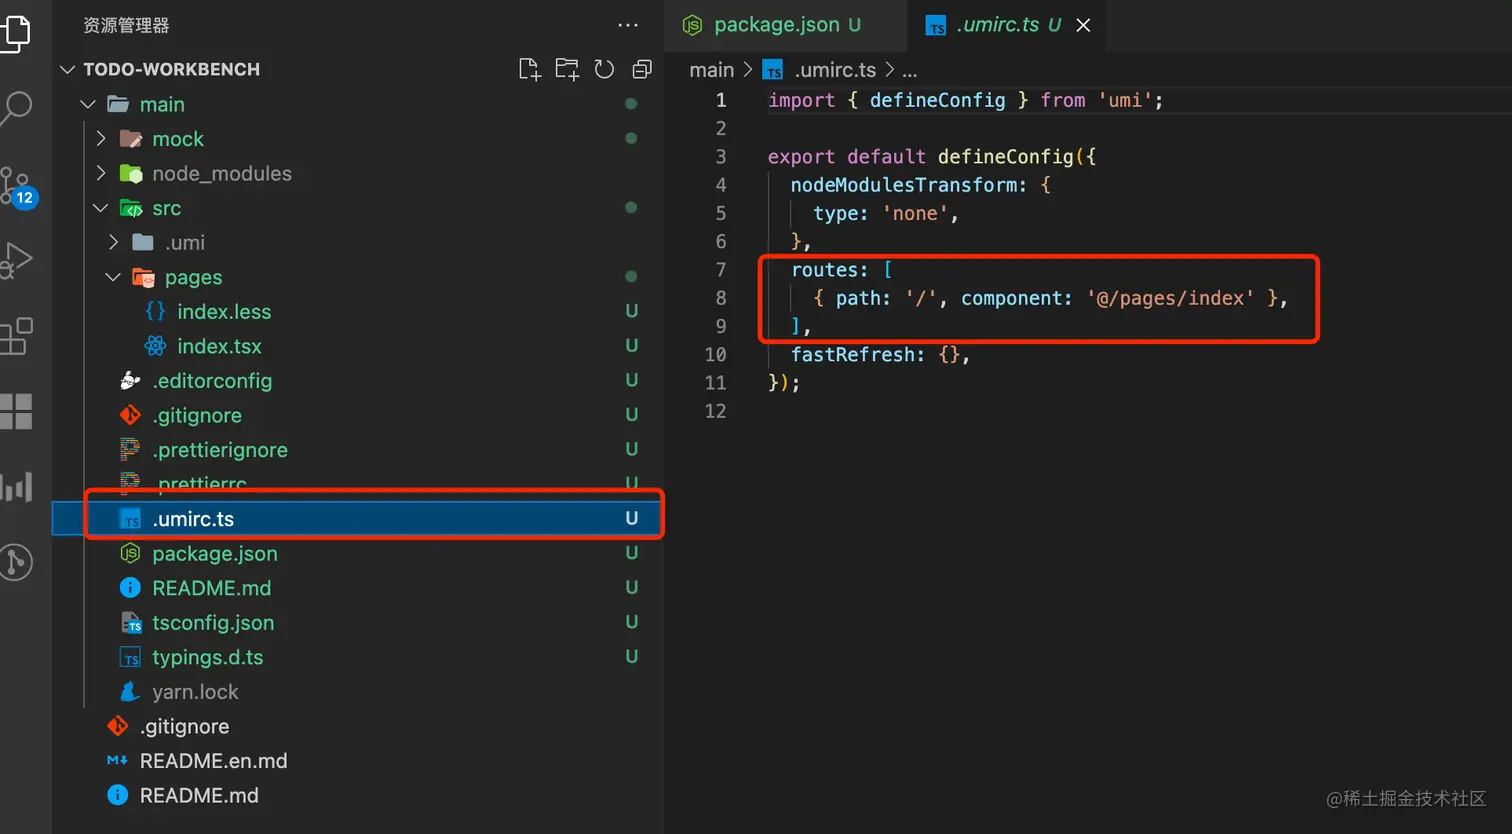Screen dimensions: 1512x834
Task: Collapse the src folder
Action: tap(101, 208)
